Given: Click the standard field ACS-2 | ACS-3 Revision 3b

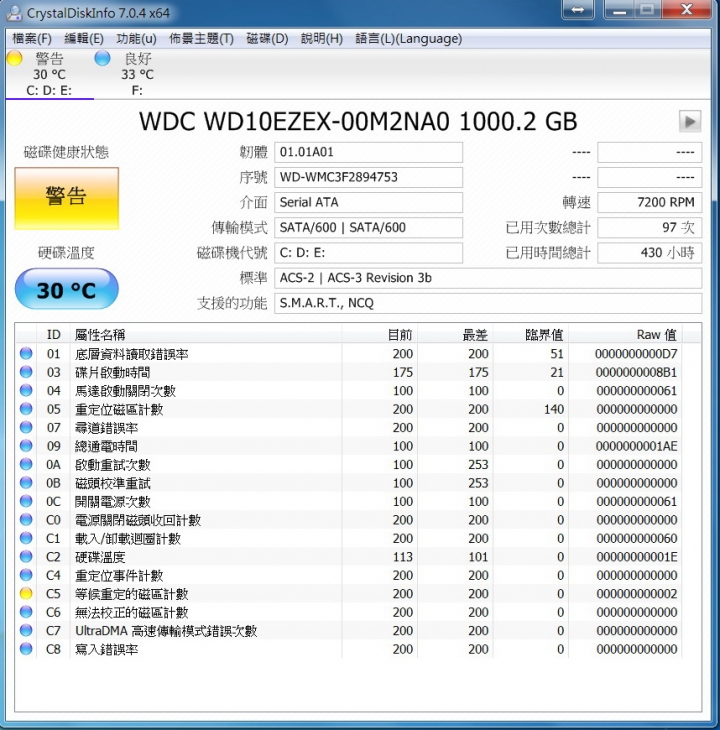Looking at the screenshot, I should click(488, 278).
